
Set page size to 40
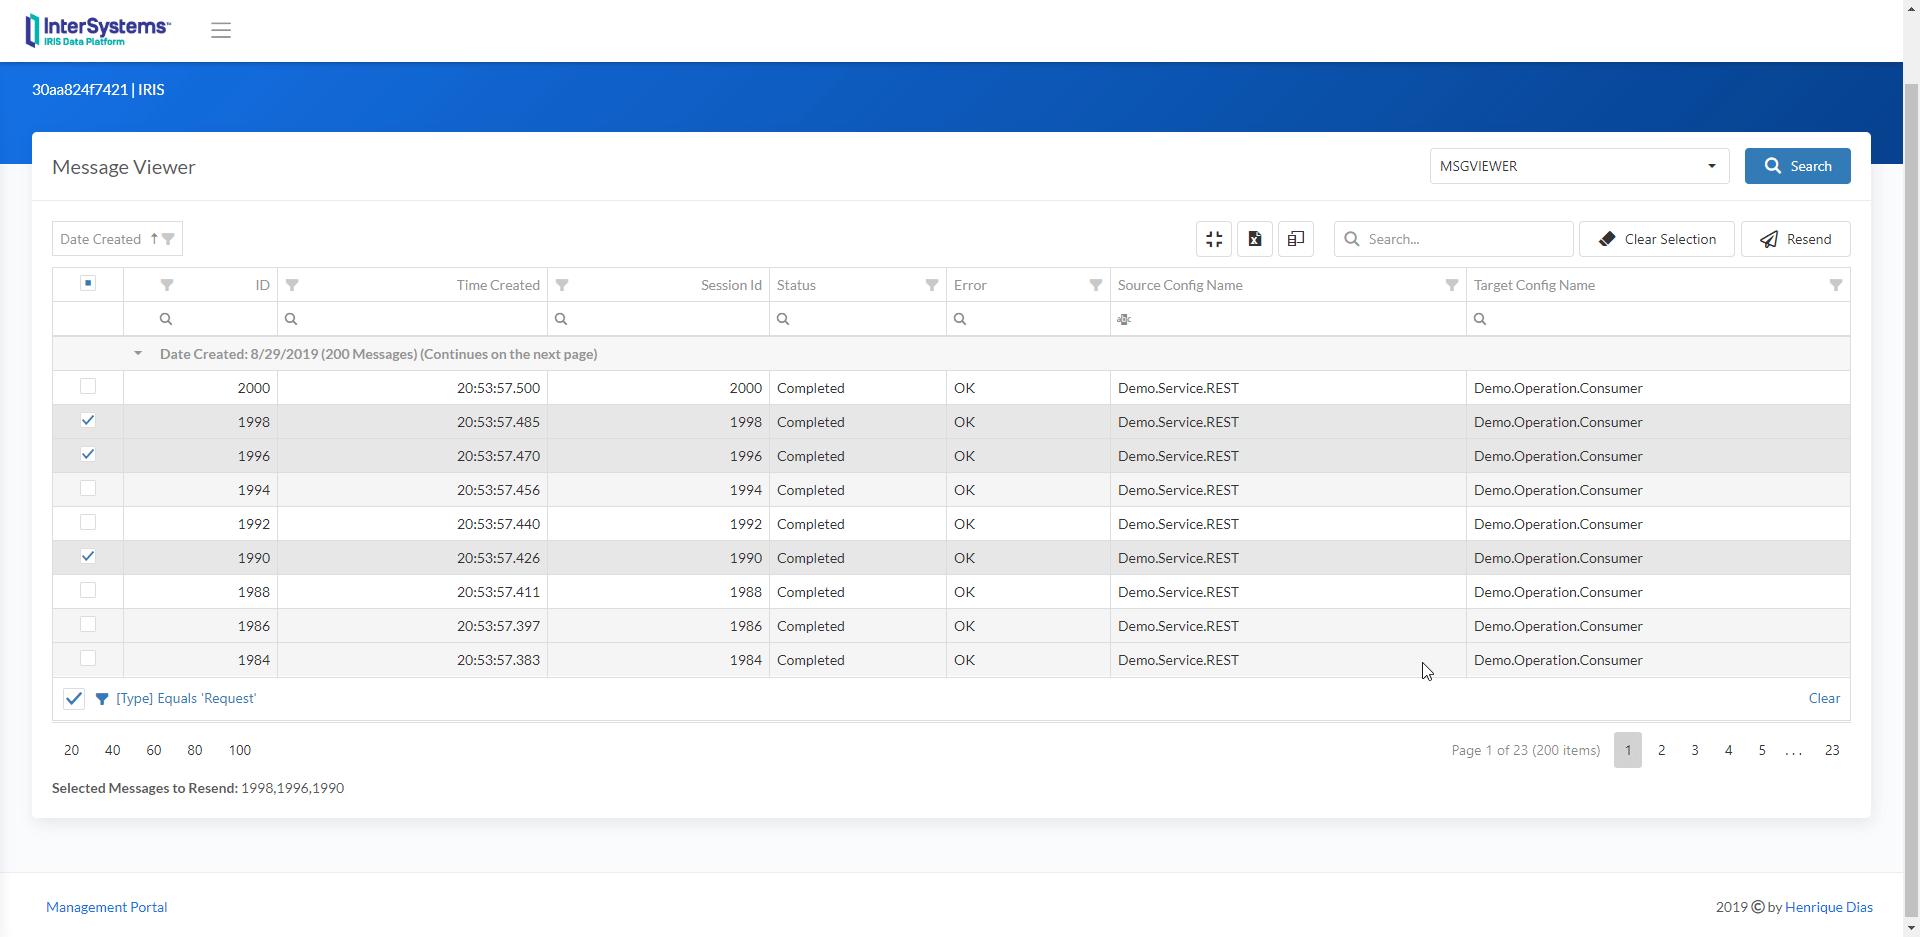point(113,750)
